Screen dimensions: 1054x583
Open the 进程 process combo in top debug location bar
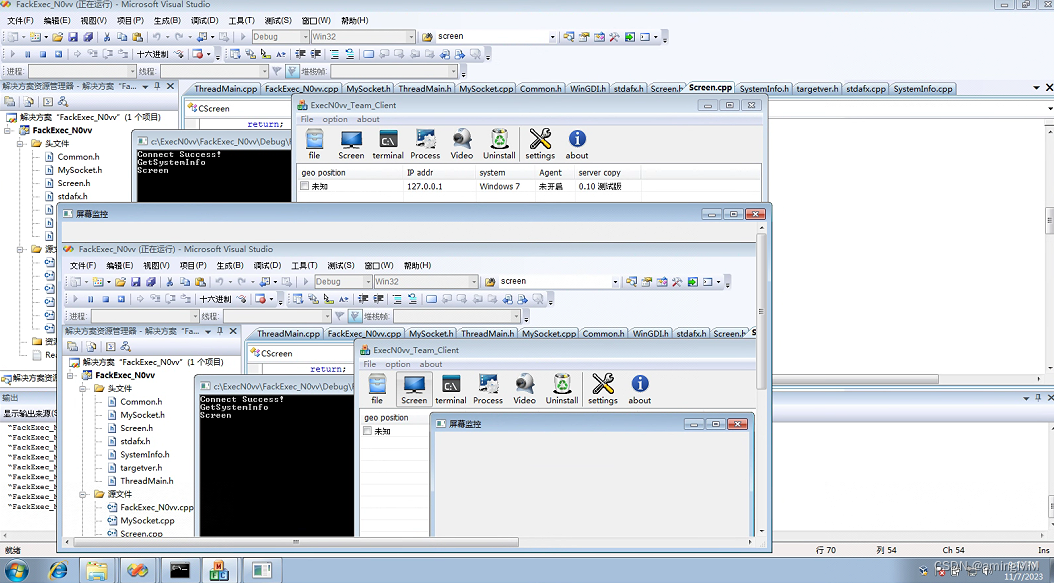click(82, 71)
